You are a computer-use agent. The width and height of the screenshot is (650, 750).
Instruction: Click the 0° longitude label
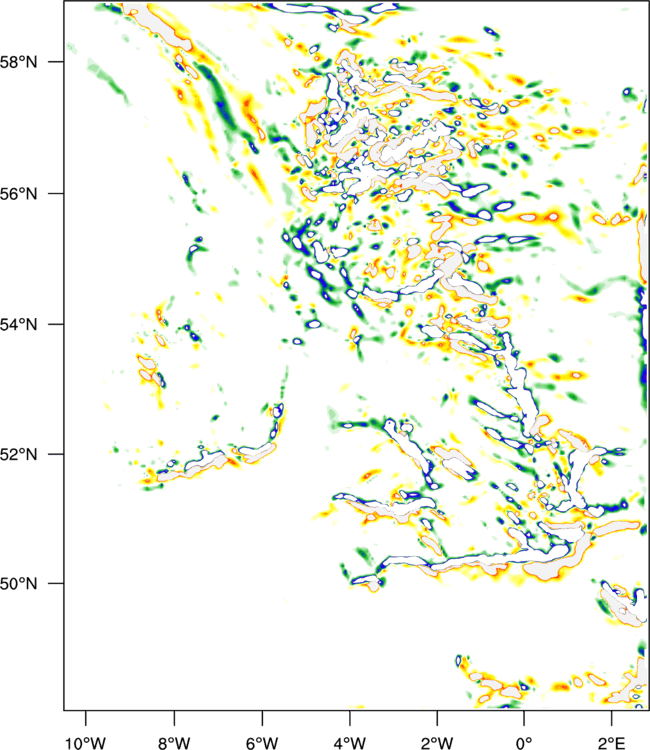524,743
